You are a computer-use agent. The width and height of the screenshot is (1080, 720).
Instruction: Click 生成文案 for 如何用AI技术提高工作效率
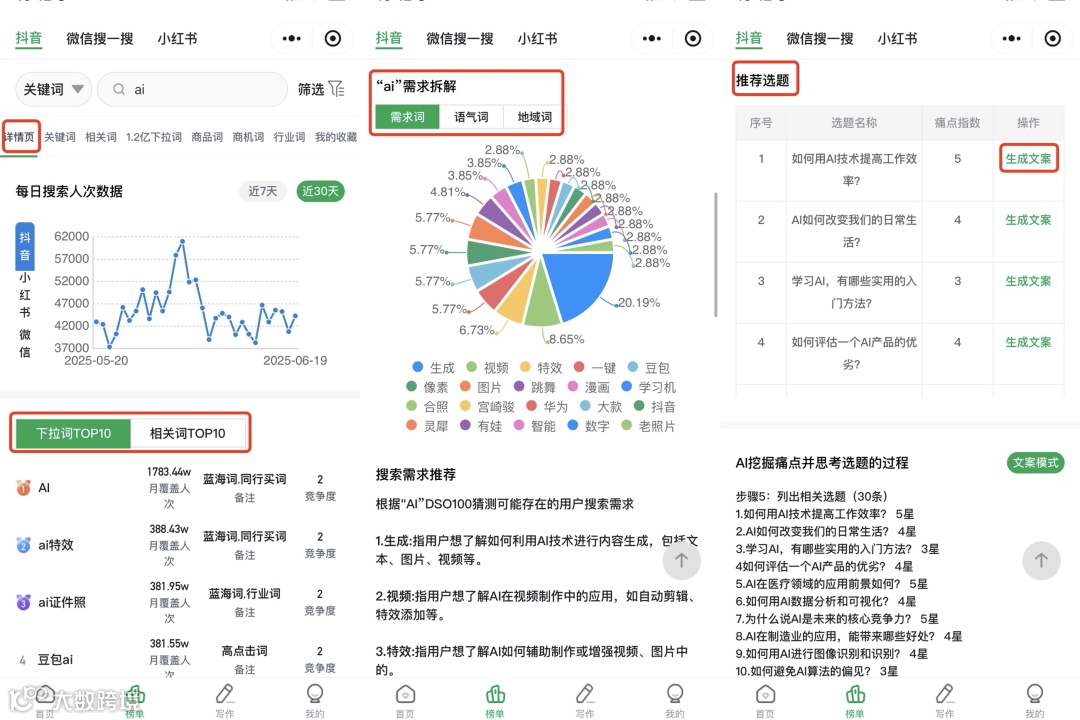[x=1028, y=159]
